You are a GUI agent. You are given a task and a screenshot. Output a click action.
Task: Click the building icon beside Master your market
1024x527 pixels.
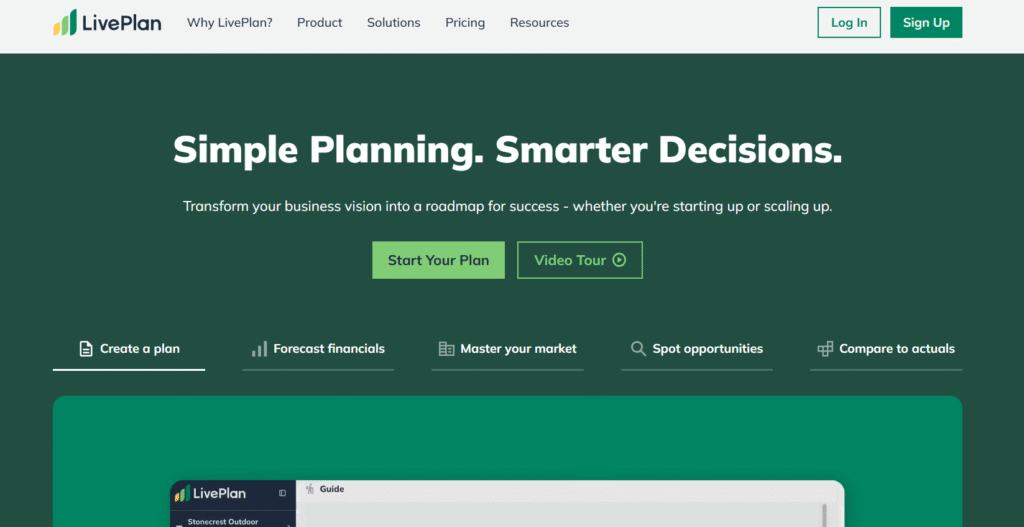446,349
